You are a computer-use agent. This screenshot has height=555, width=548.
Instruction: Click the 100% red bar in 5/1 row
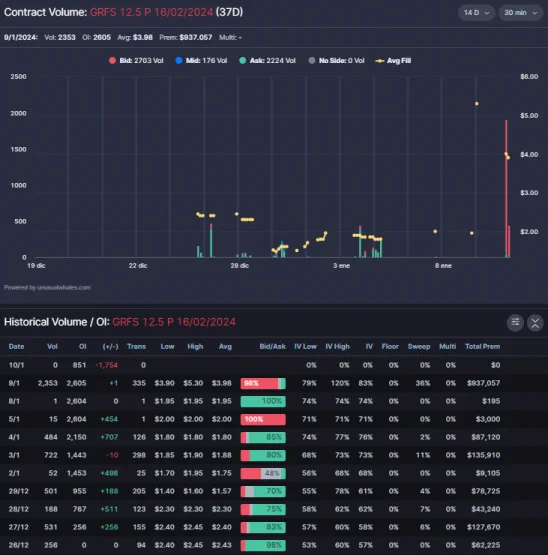point(263,419)
